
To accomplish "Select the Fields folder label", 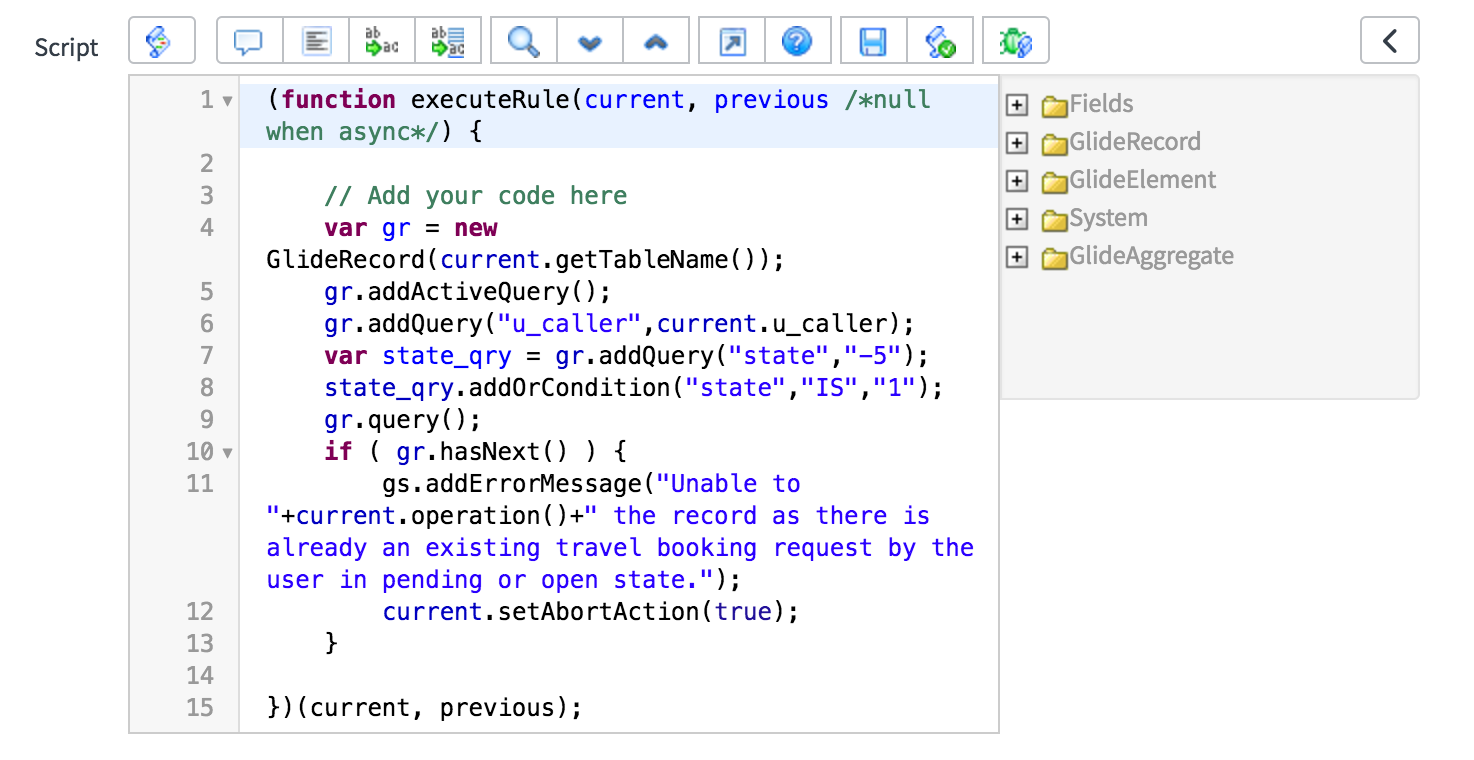I will [x=1101, y=104].
